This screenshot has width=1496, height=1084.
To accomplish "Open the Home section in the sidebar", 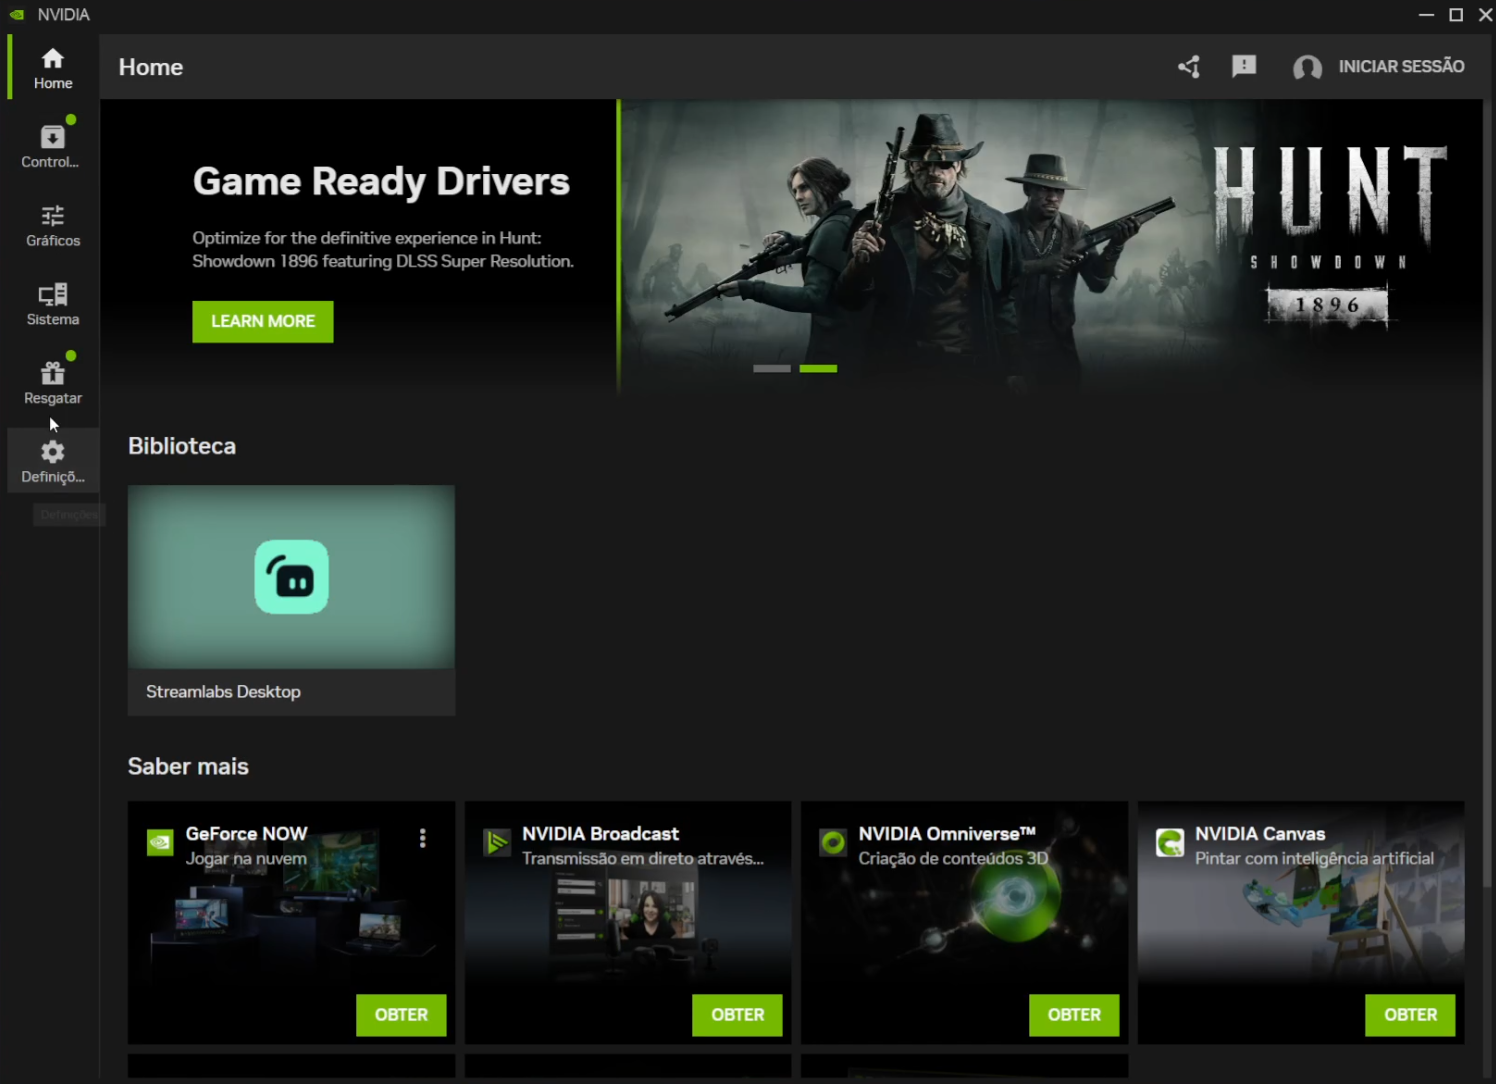I will (x=52, y=67).
